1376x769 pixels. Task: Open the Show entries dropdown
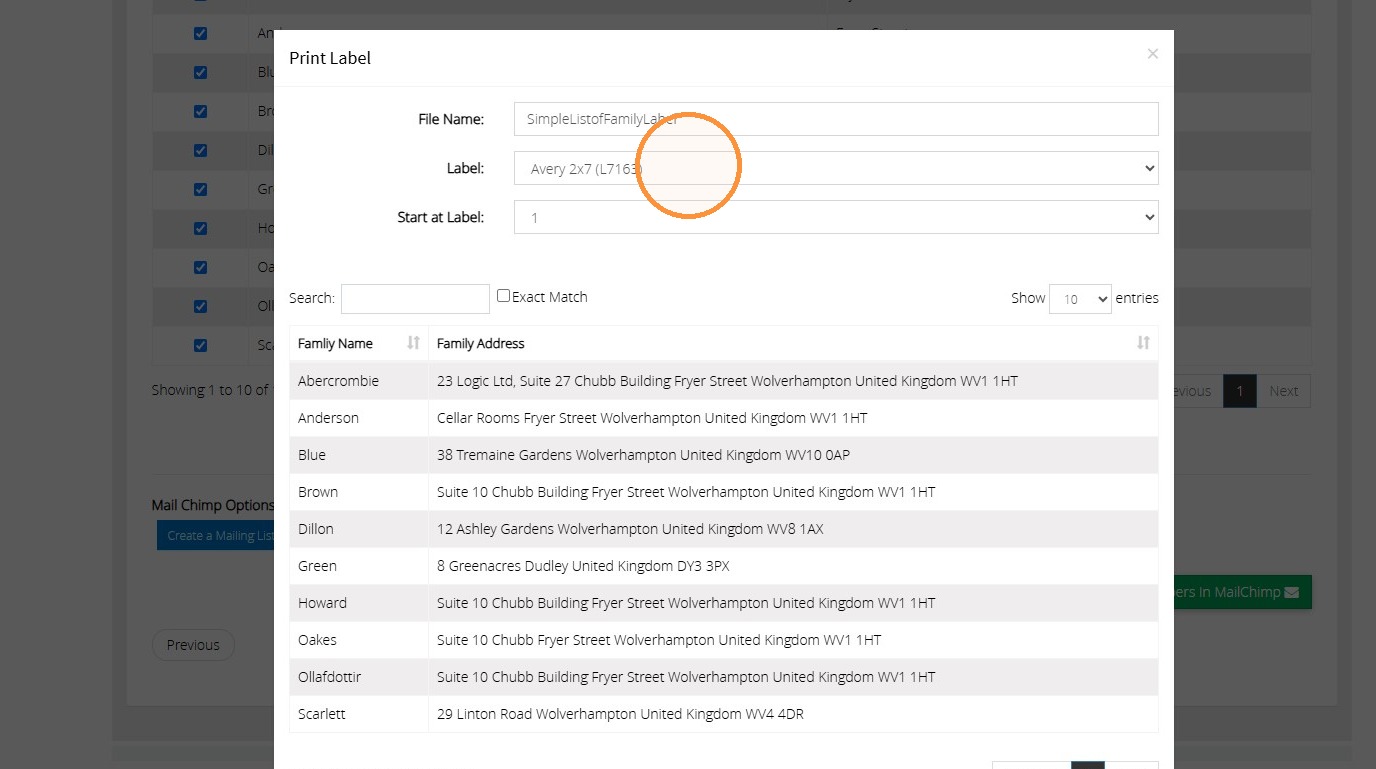pos(1080,299)
